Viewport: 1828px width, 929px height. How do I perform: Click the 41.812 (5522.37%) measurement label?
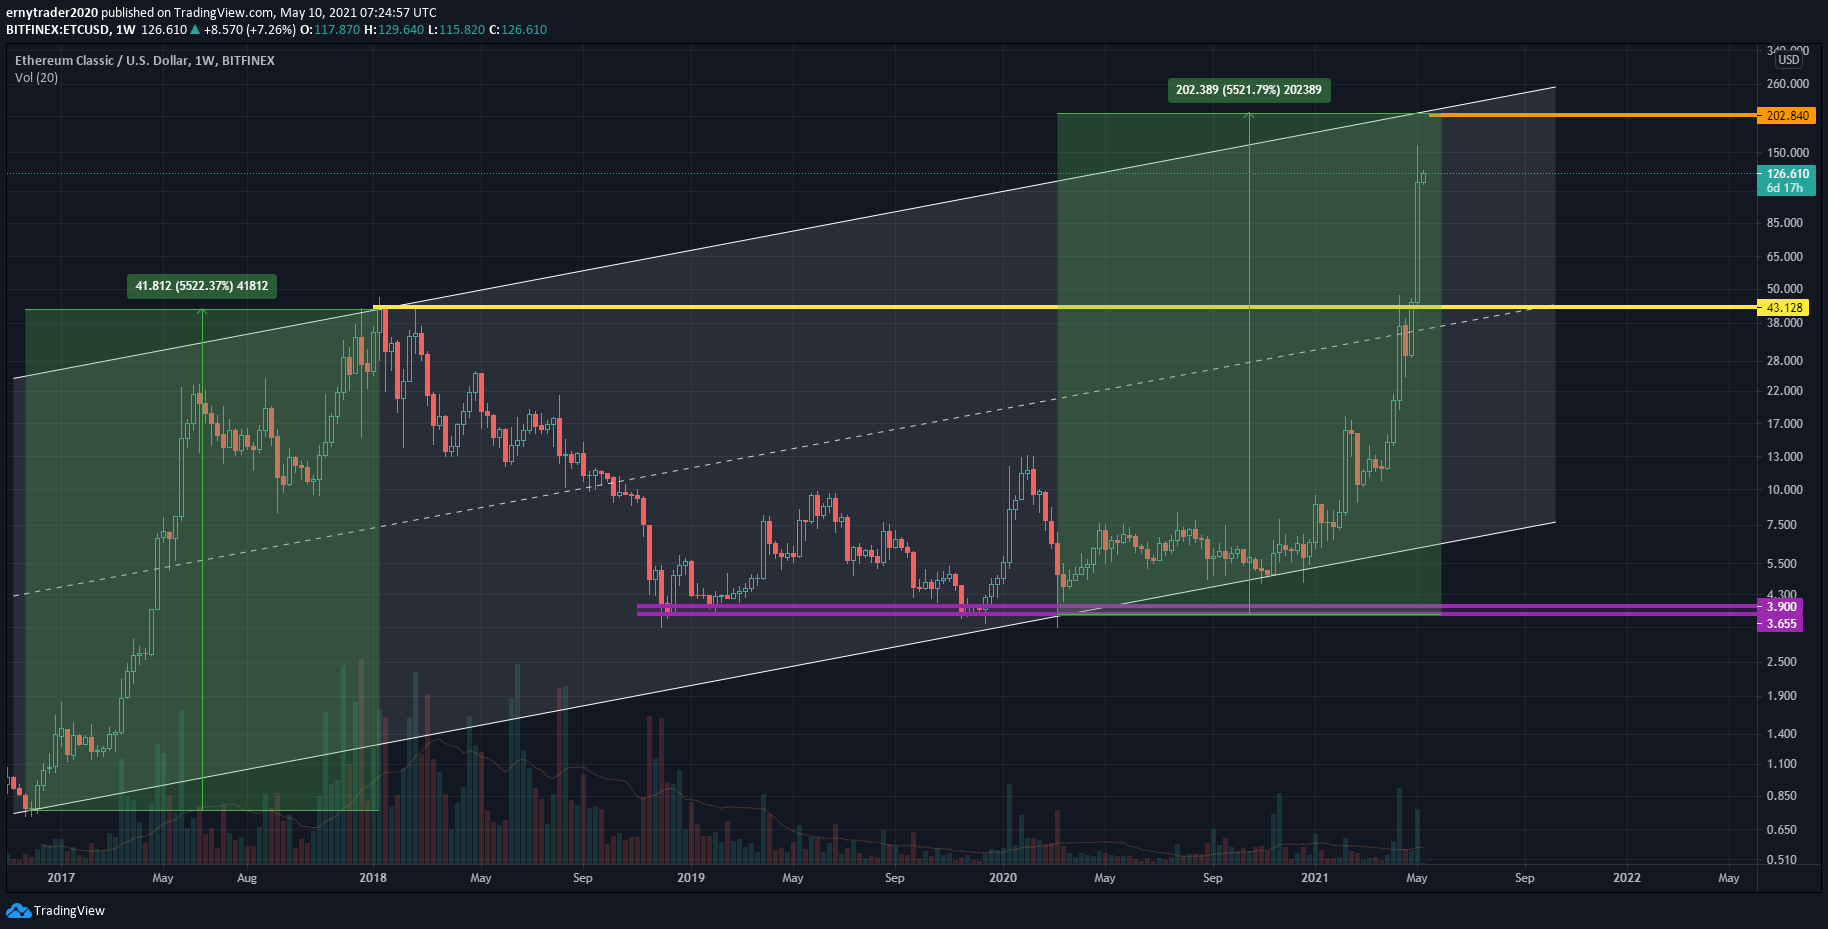pyautogui.click(x=202, y=286)
